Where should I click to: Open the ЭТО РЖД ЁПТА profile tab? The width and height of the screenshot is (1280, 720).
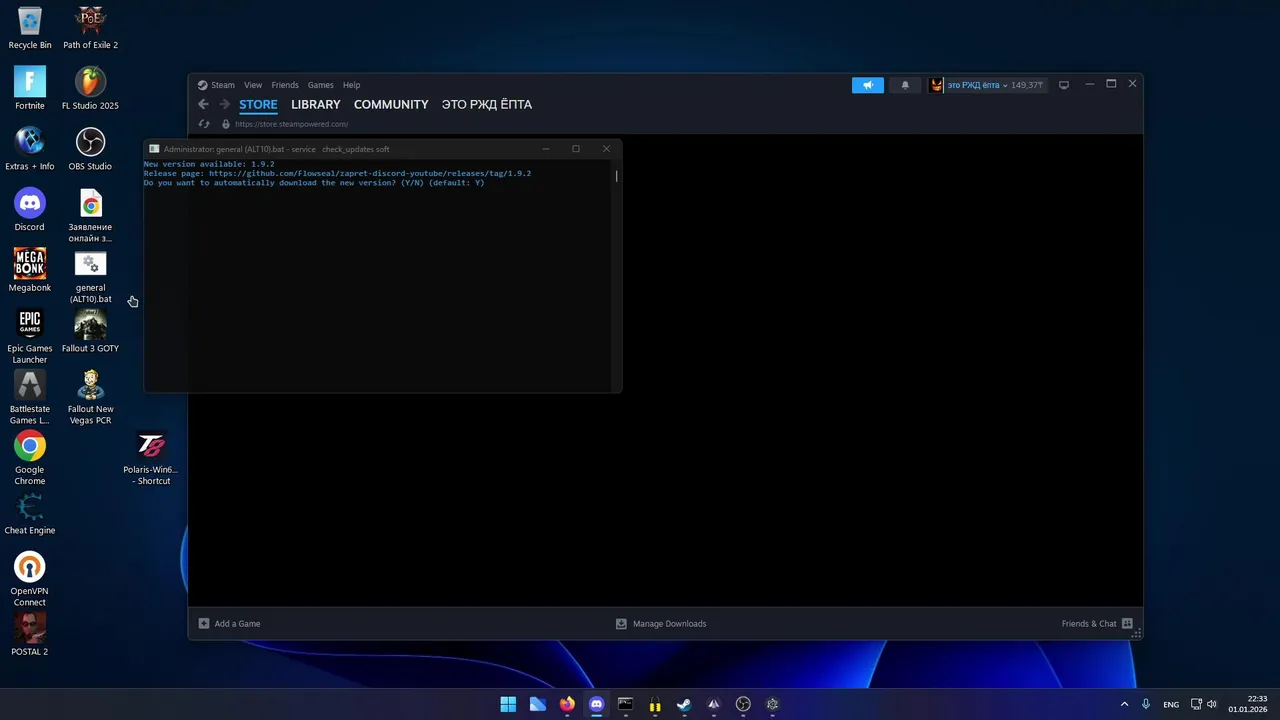pos(487,104)
